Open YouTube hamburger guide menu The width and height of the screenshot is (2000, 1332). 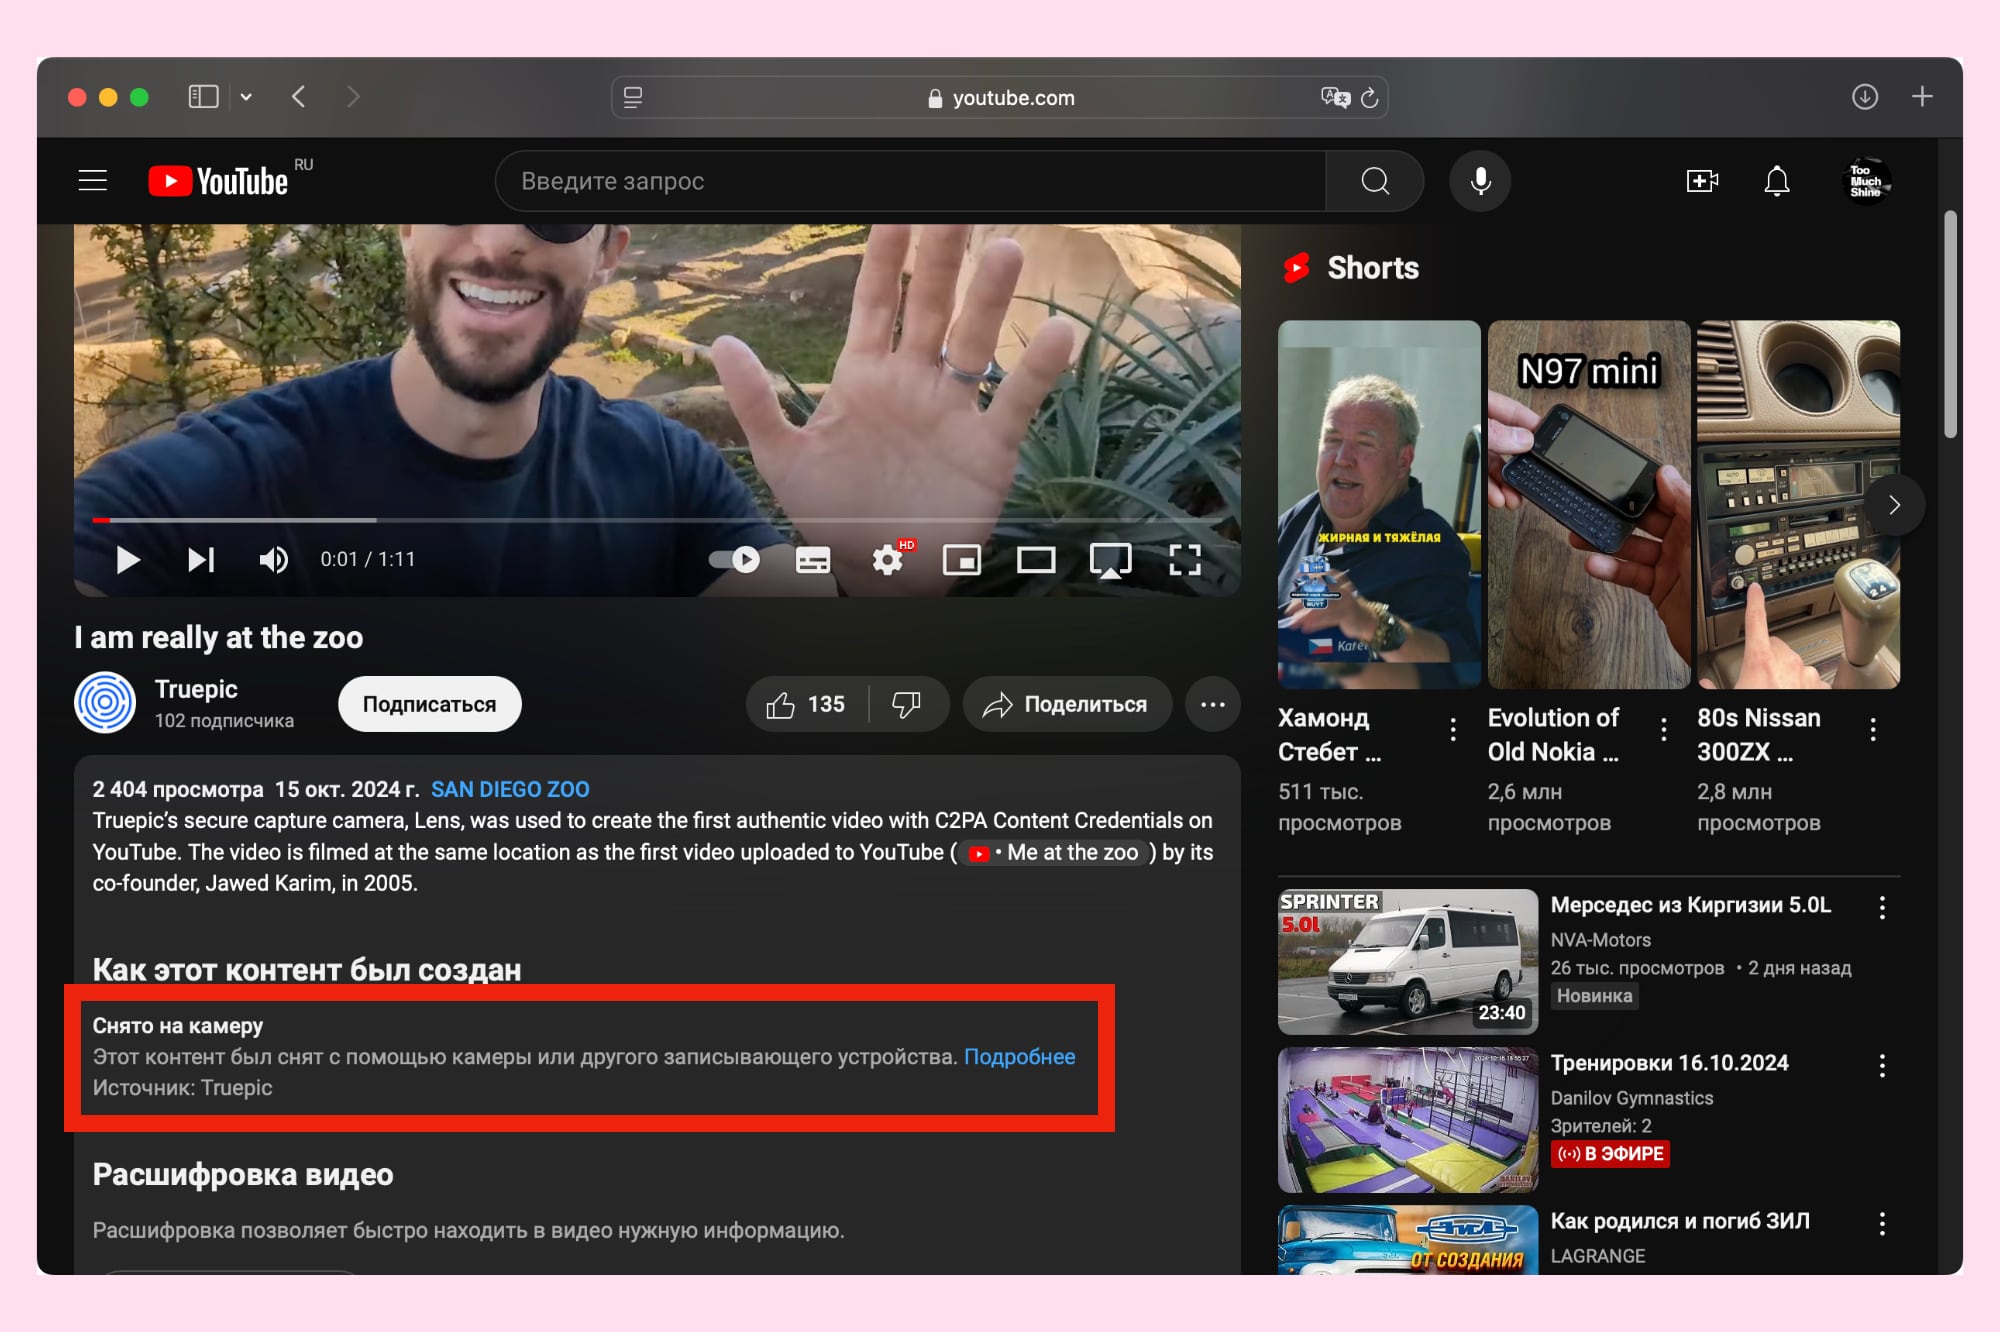pos(93,180)
